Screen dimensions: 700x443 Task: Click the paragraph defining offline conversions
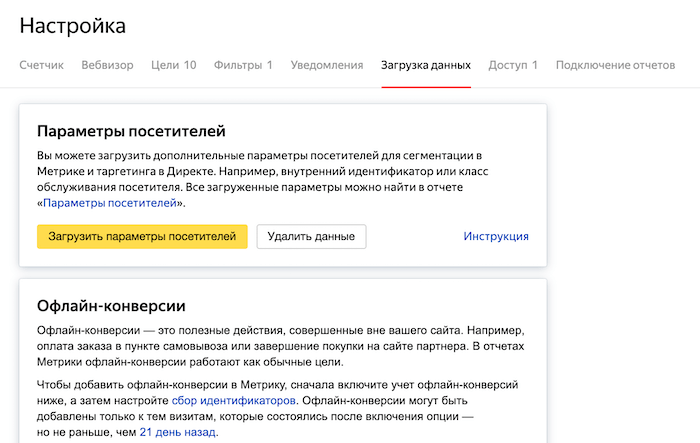(x=280, y=346)
